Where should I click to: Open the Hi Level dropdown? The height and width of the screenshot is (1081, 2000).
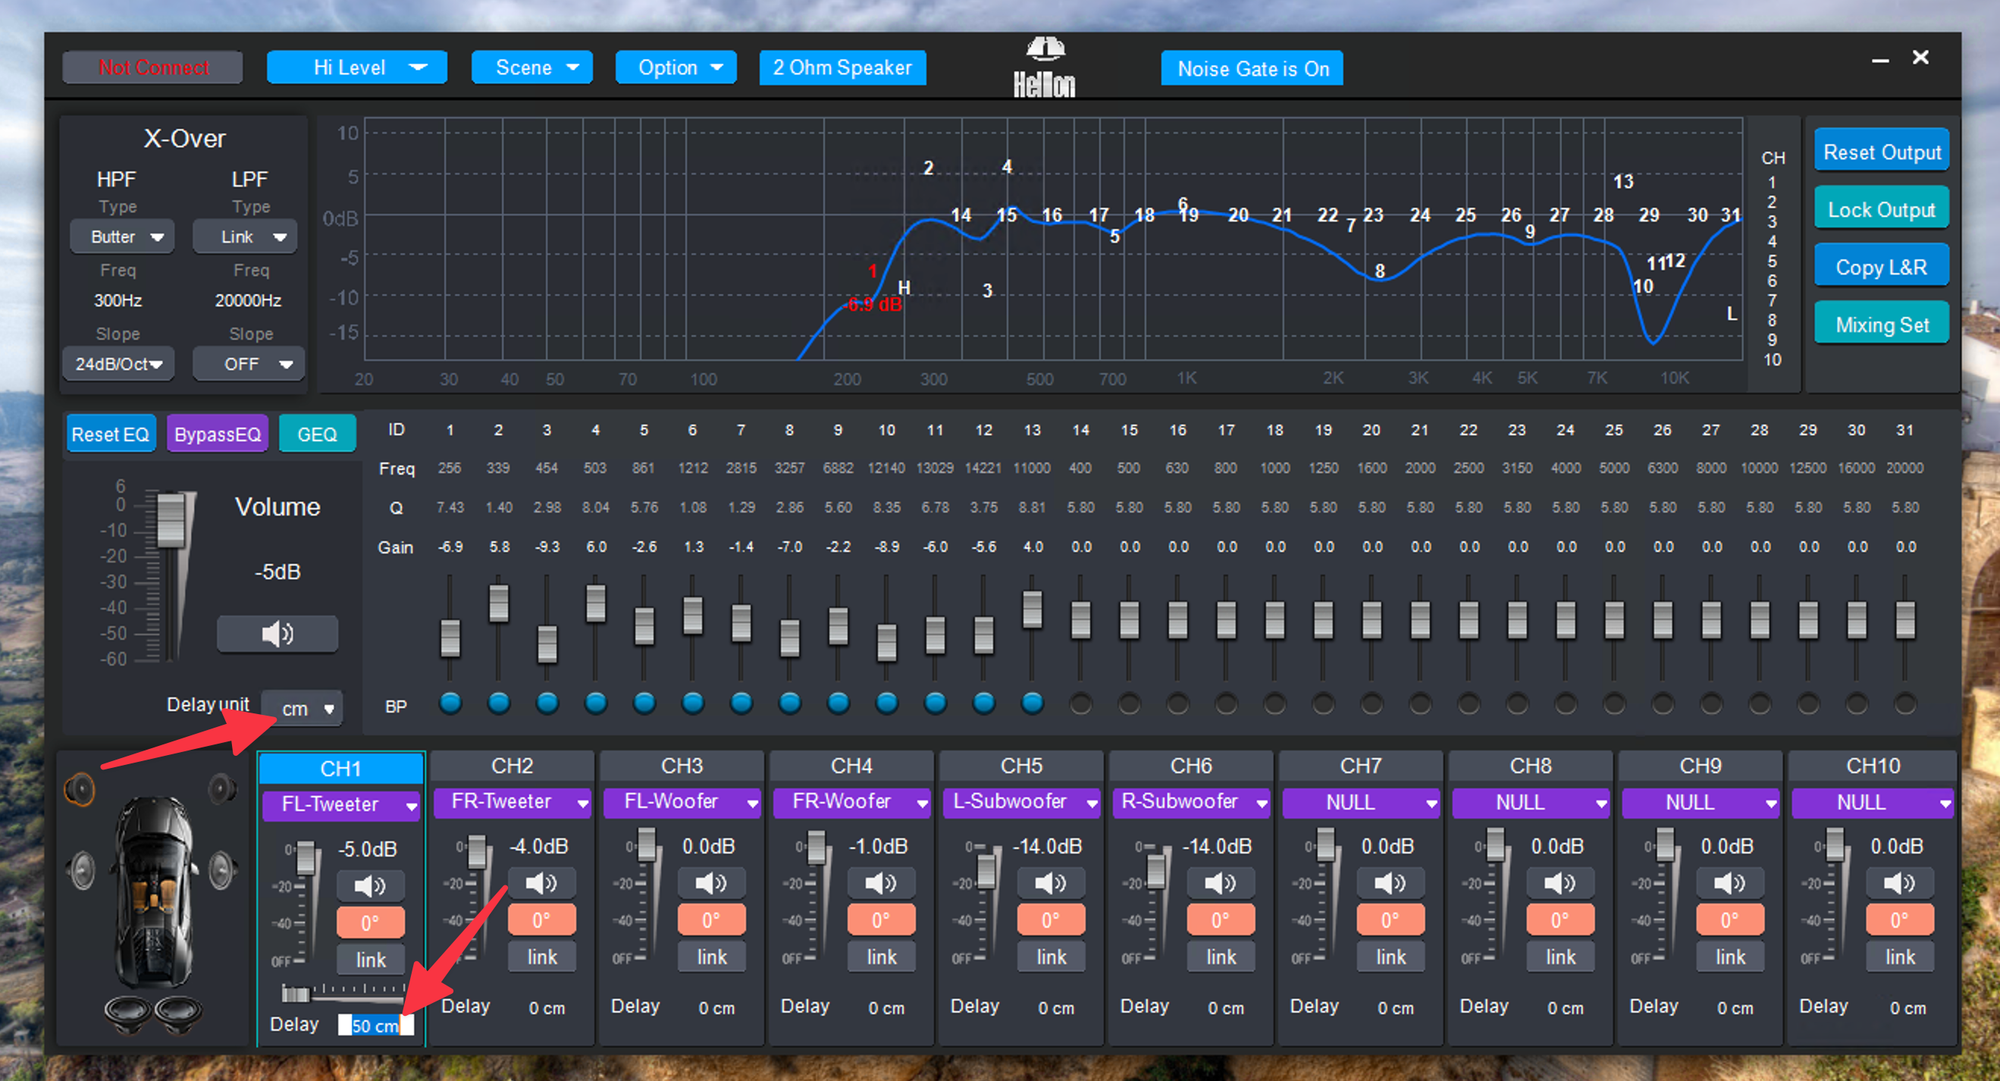357,68
